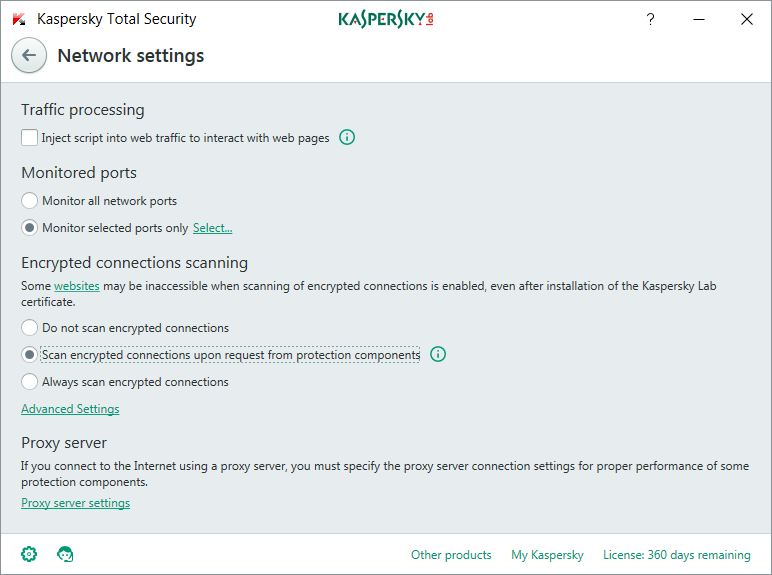Open Other products link
The height and width of the screenshot is (575, 772).
coord(451,555)
